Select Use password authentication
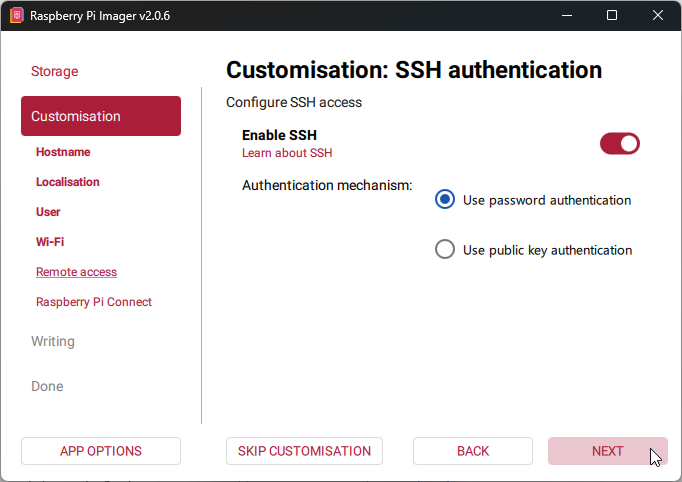The height and width of the screenshot is (482, 682). 445,200
